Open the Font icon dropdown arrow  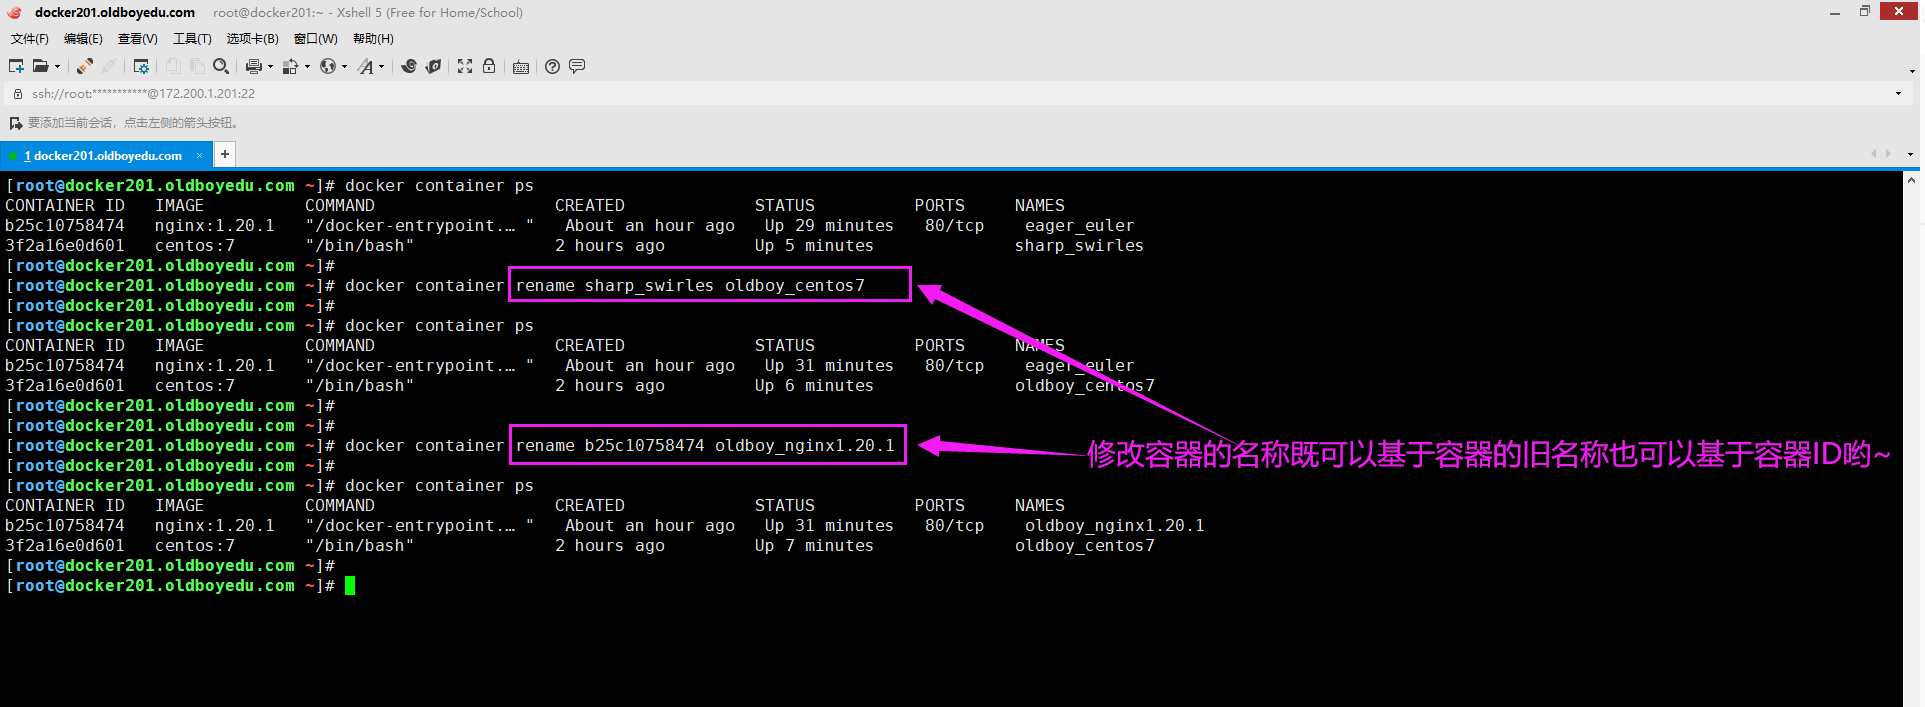tap(381, 67)
